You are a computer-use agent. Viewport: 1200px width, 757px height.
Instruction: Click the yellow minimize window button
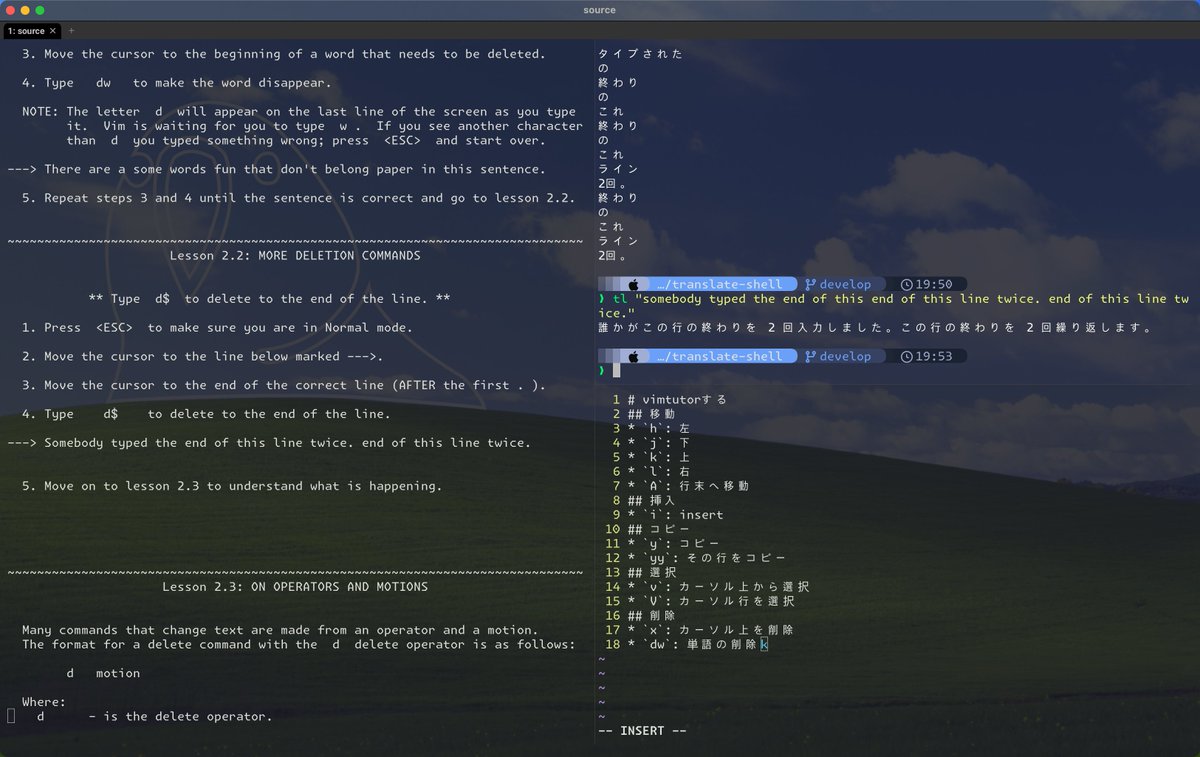pos(25,10)
